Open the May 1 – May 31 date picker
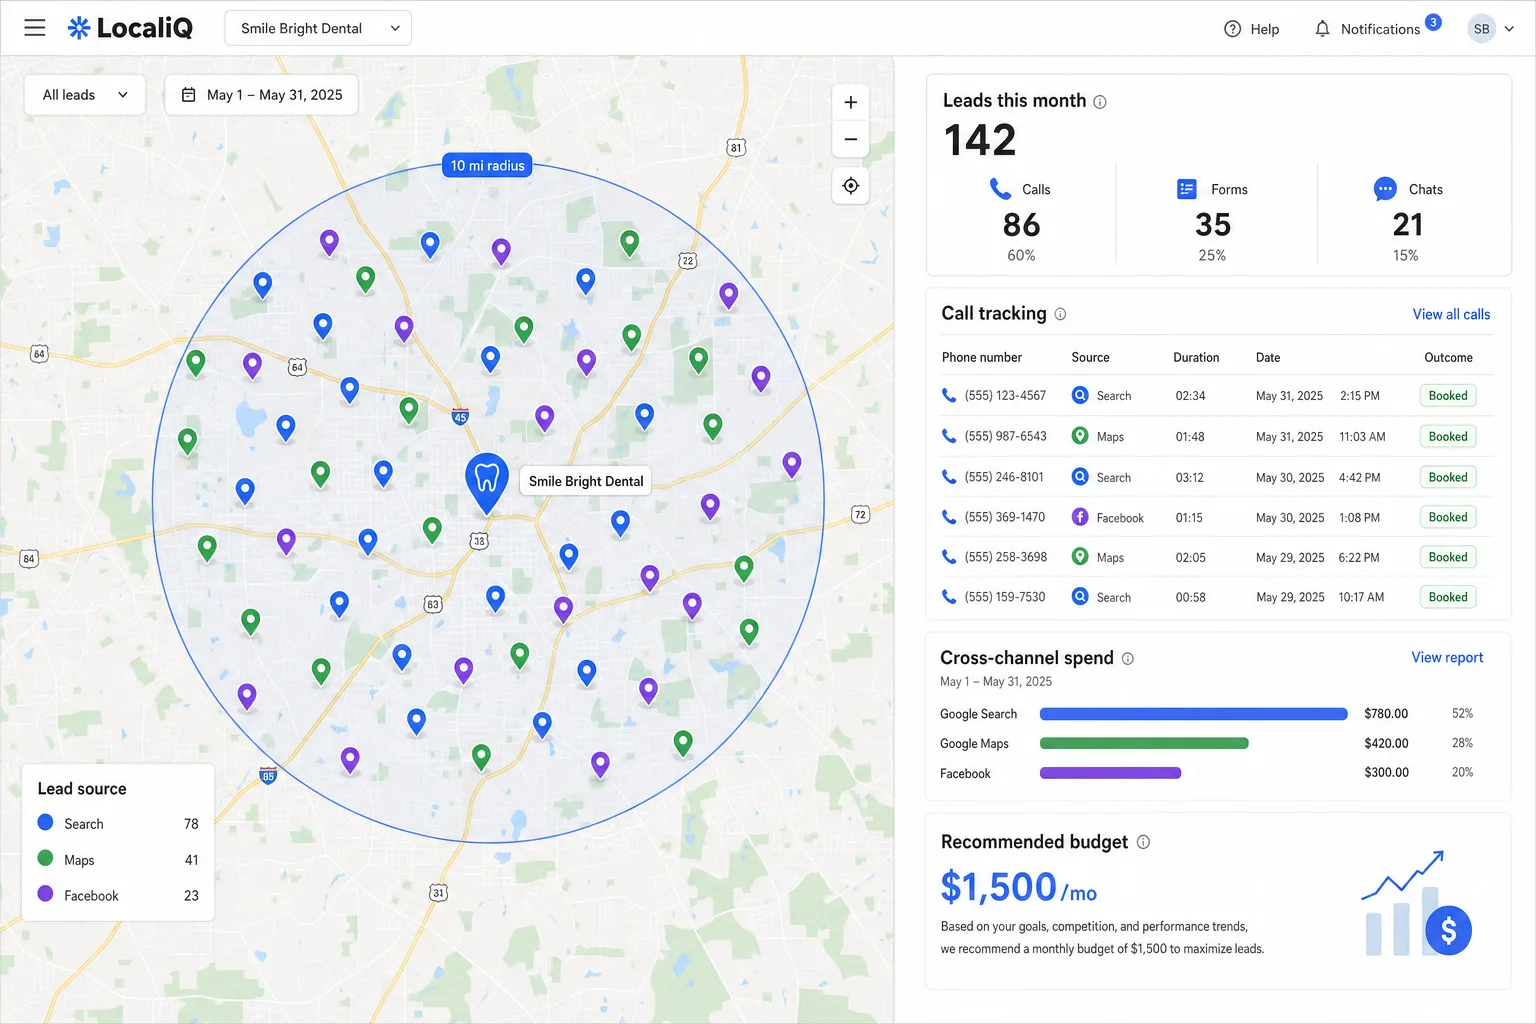Viewport: 1536px width, 1024px height. pos(261,95)
